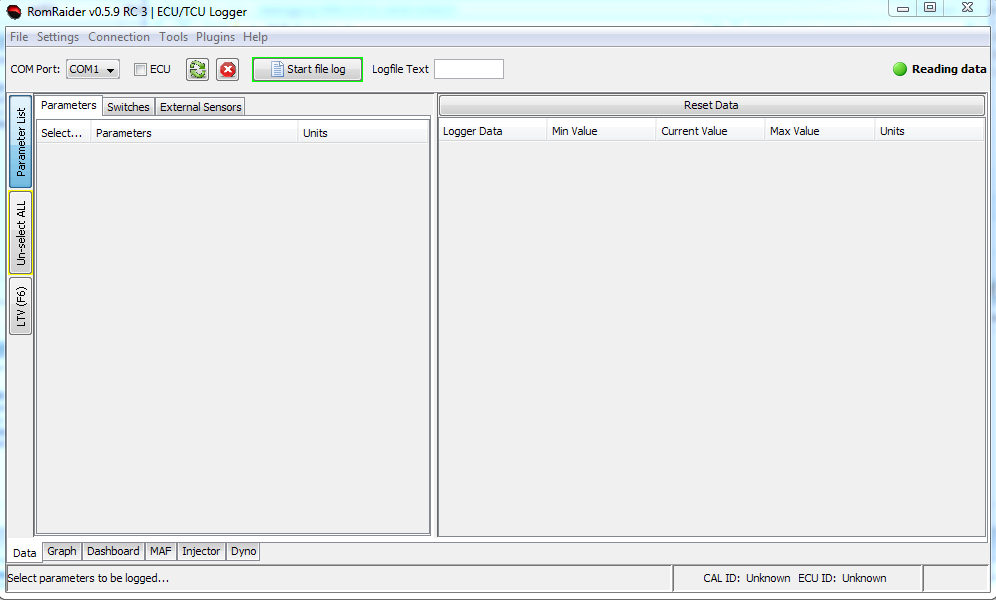Screen dimensions: 996x600
Task: Toggle the ECU checkbox
Action: point(141,70)
